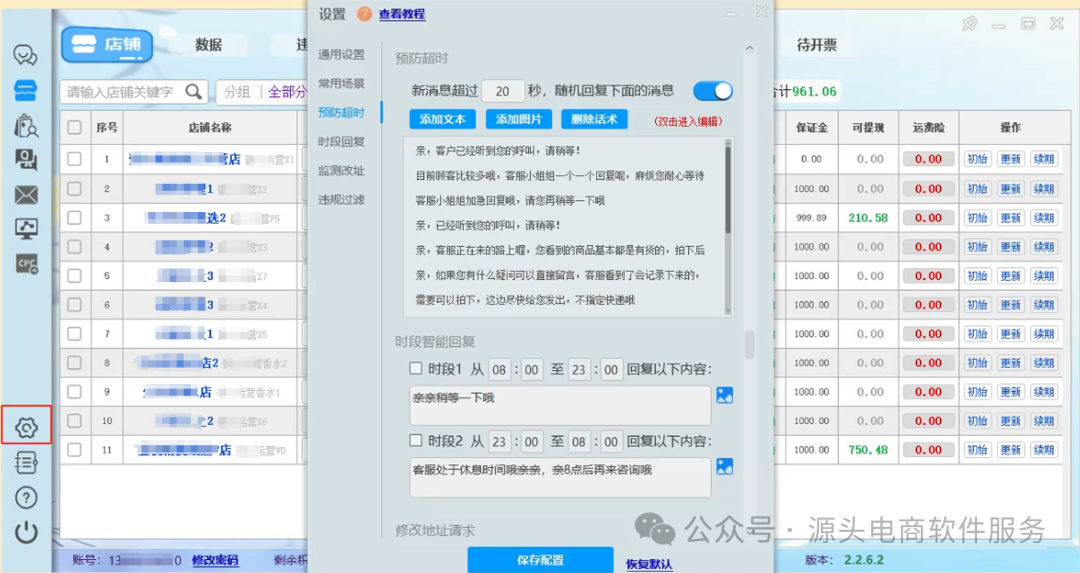Viewport: 1080px width, 573px height.
Task: Click 续期 button in row 11
Action: (x=1043, y=450)
